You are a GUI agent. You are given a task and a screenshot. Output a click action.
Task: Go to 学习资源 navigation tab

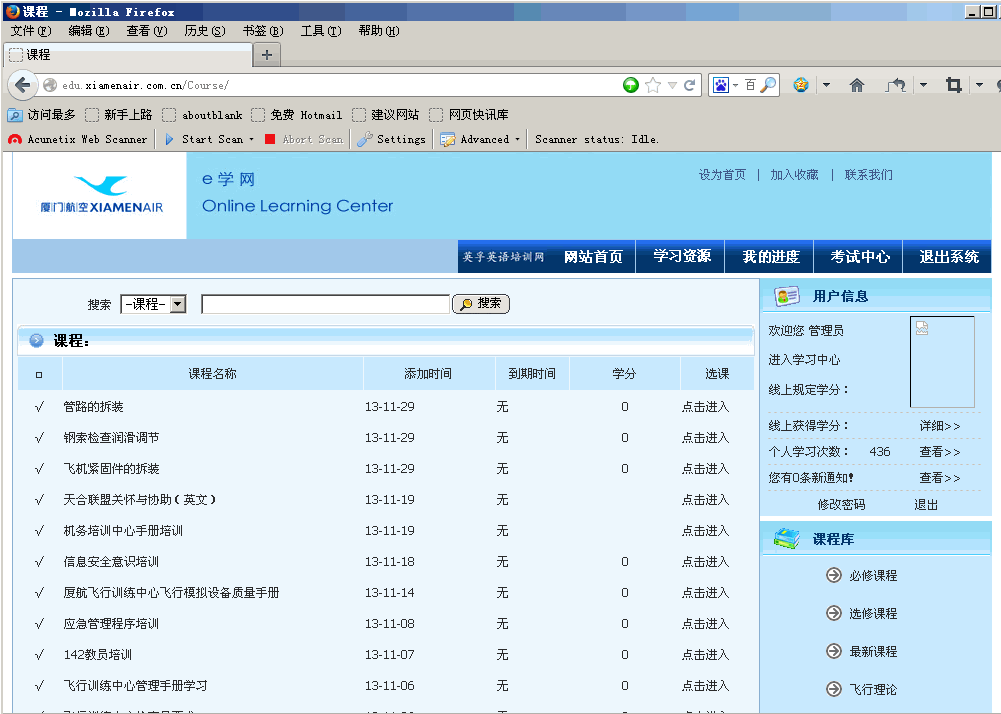681,257
